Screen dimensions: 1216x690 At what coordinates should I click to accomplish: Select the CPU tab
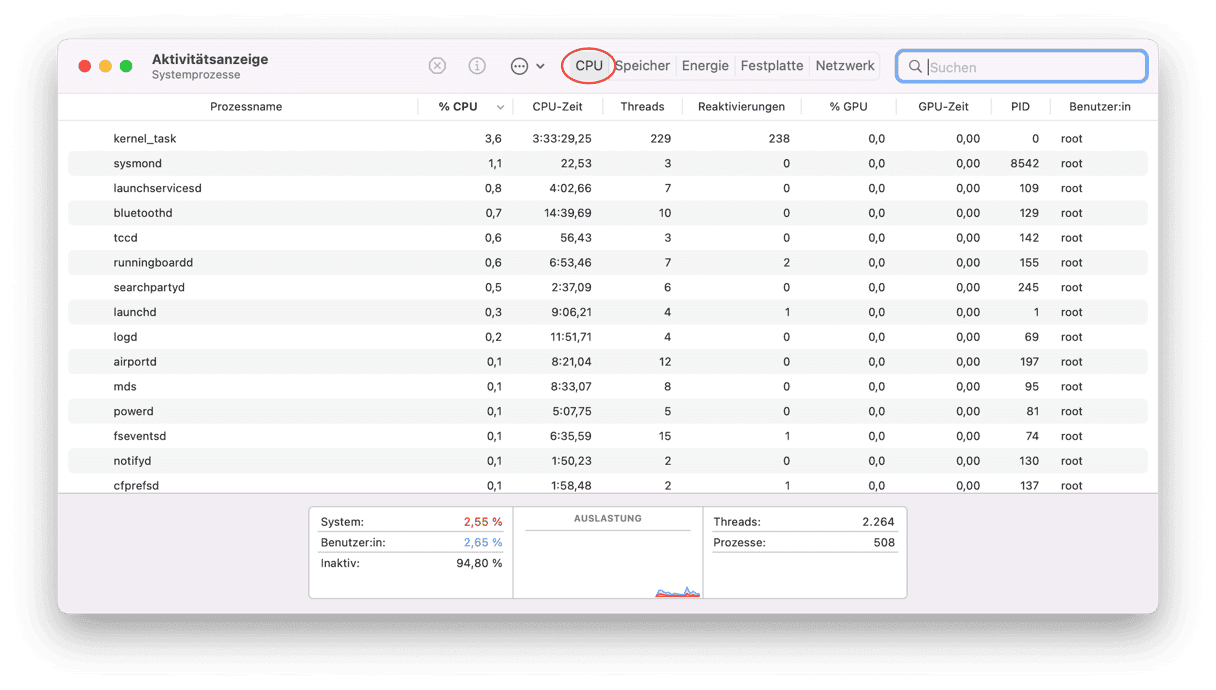click(589, 66)
